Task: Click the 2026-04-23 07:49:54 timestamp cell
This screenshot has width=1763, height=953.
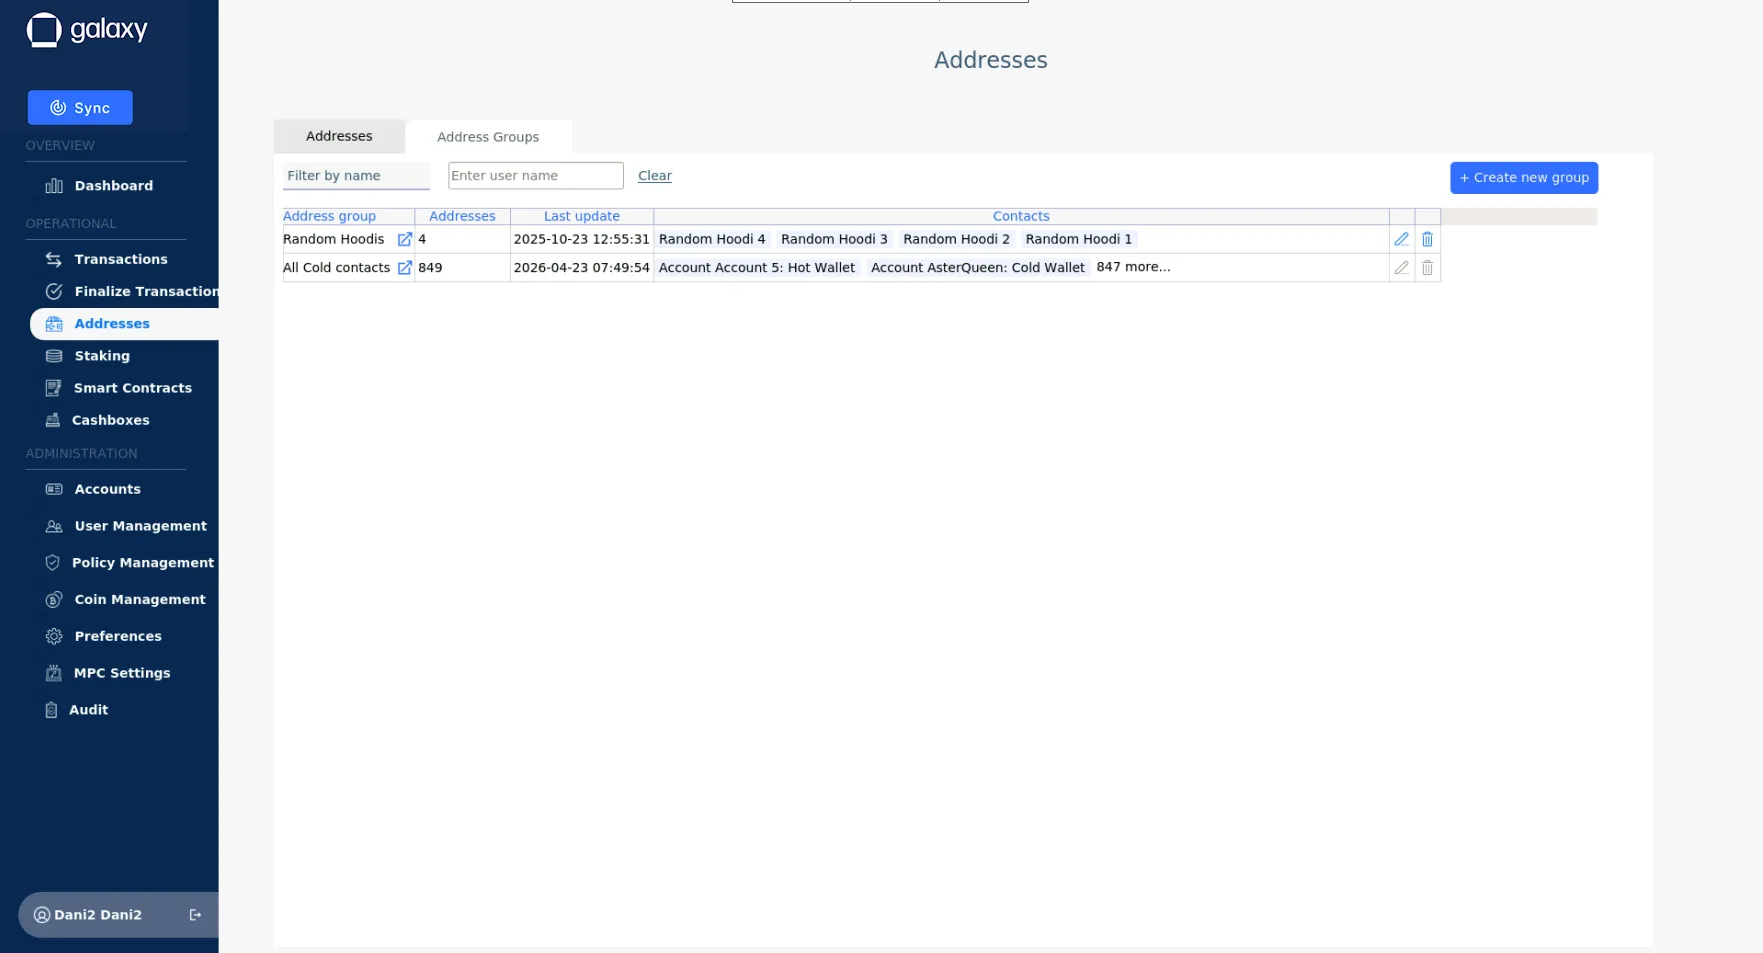Action: click(x=582, y=268)
